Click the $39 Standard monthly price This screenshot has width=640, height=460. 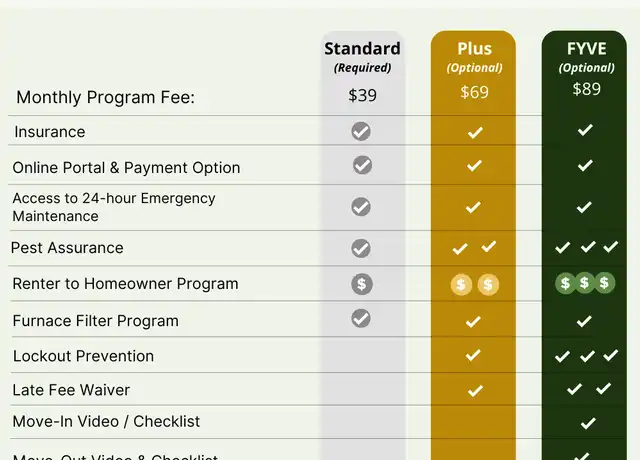(x=362, y=96)
